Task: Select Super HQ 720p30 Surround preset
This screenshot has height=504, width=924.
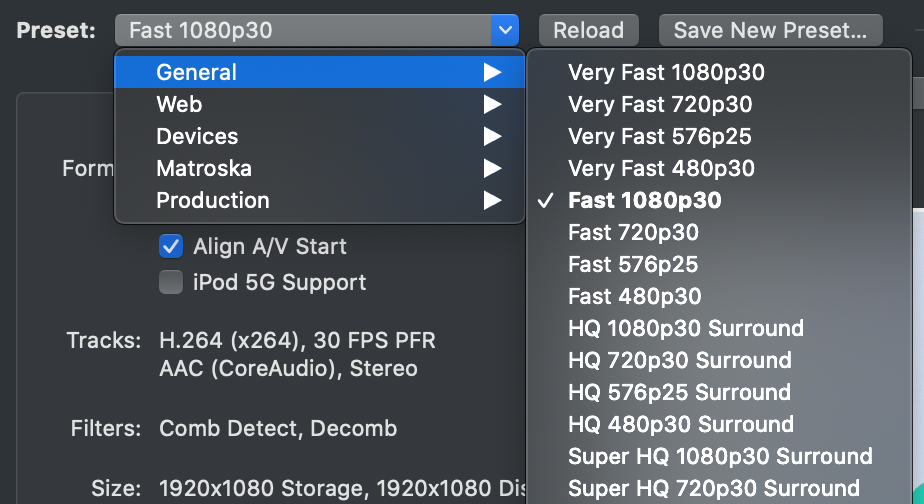Action: 719,487
